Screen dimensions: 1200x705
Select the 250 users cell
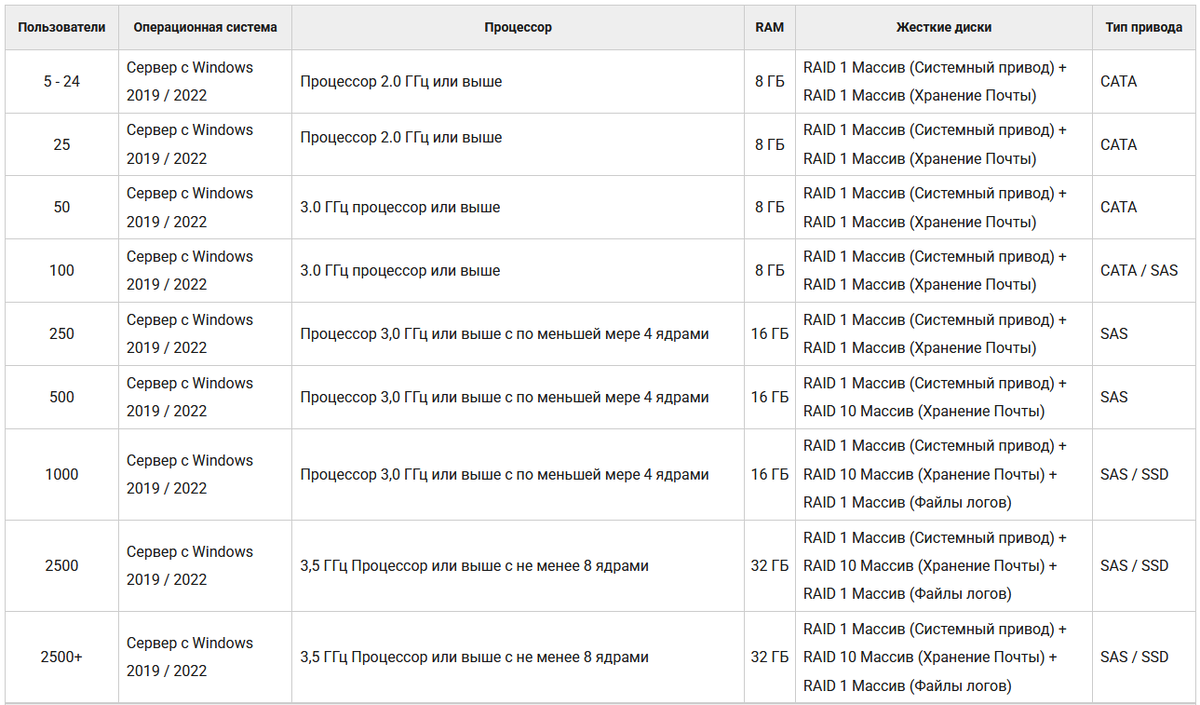[61, 334]
